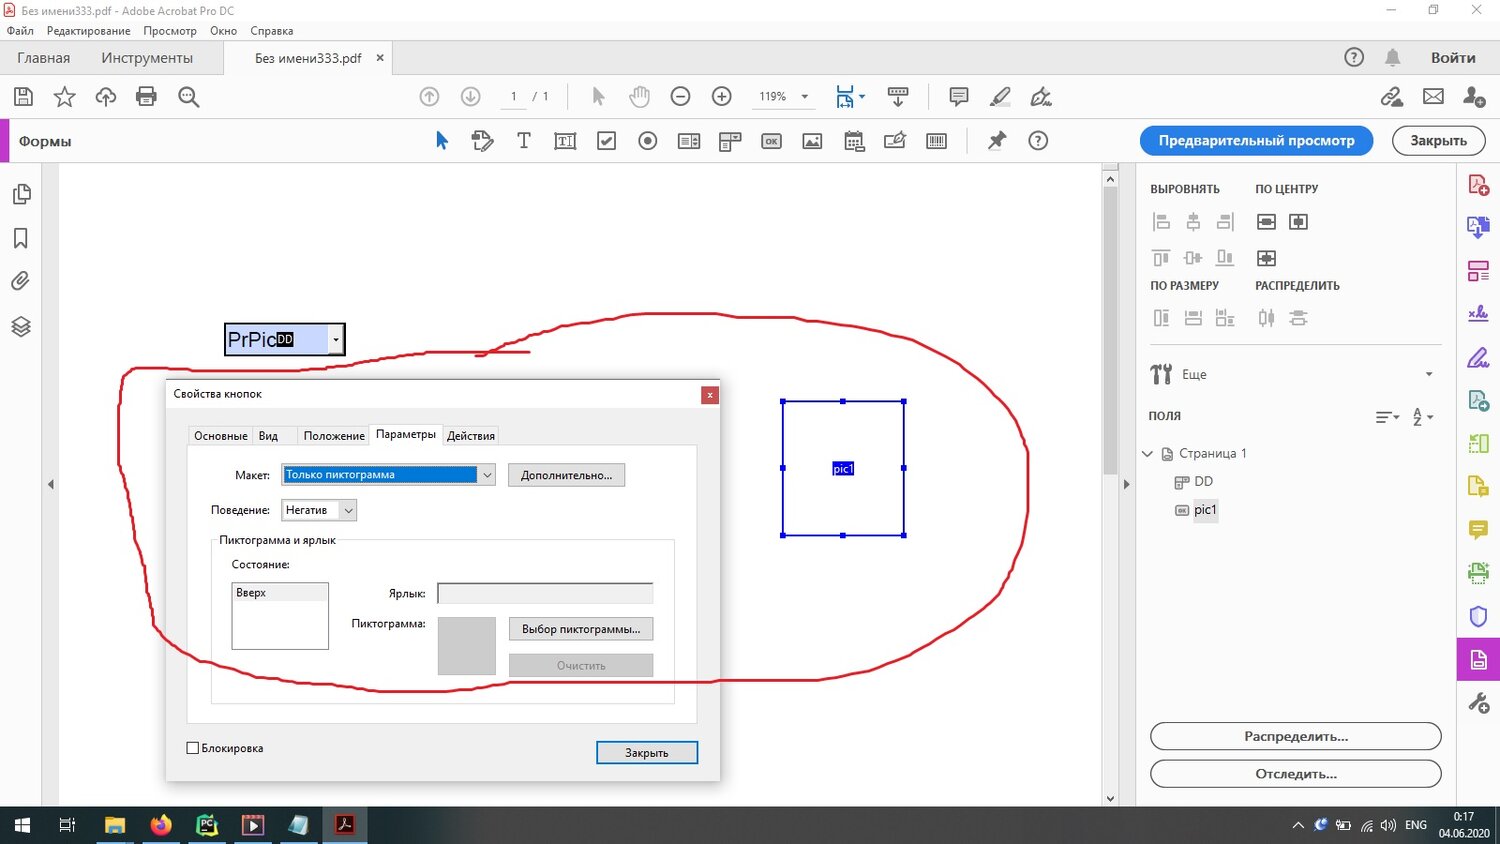
Task: Click the Предварительный просмотр button
Action: [1256, 141]
